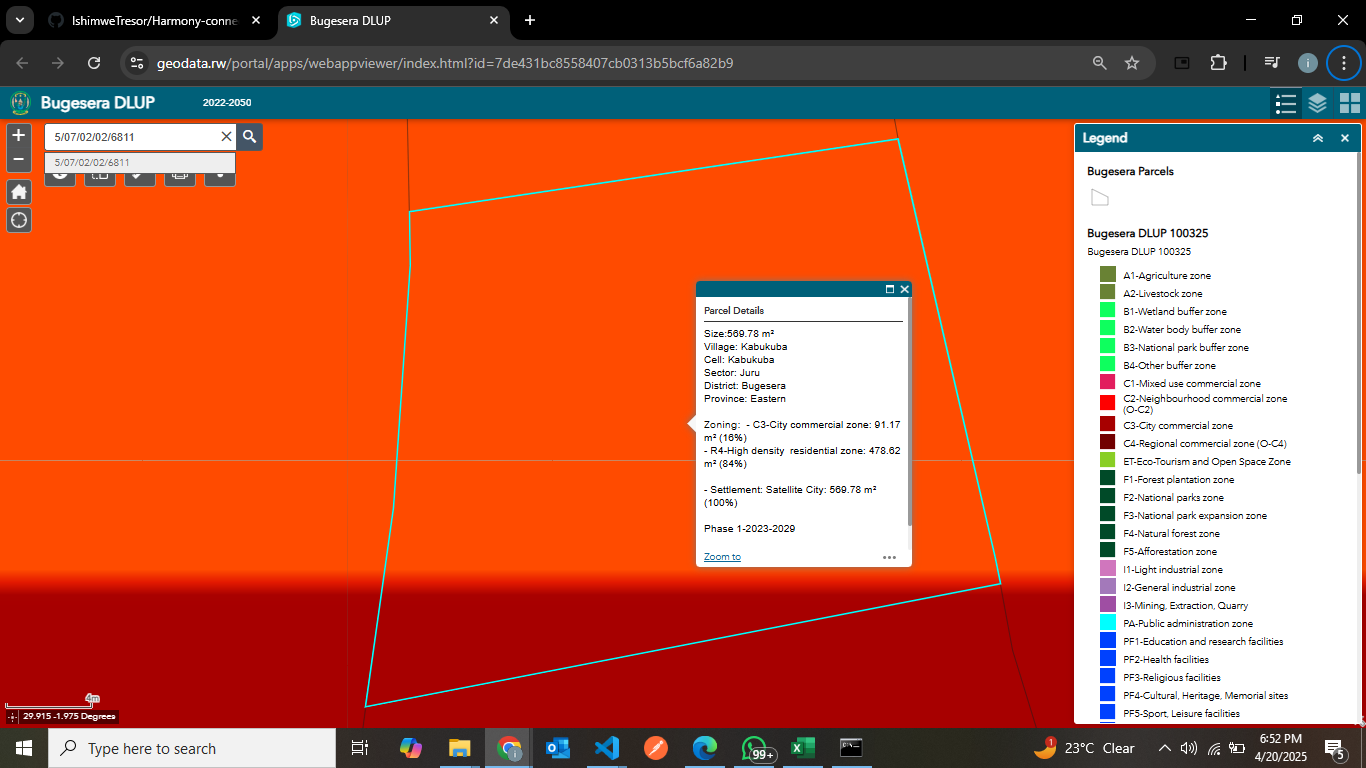
Task: Zoom in with the map plus button
Action: (x=19, y=135)
